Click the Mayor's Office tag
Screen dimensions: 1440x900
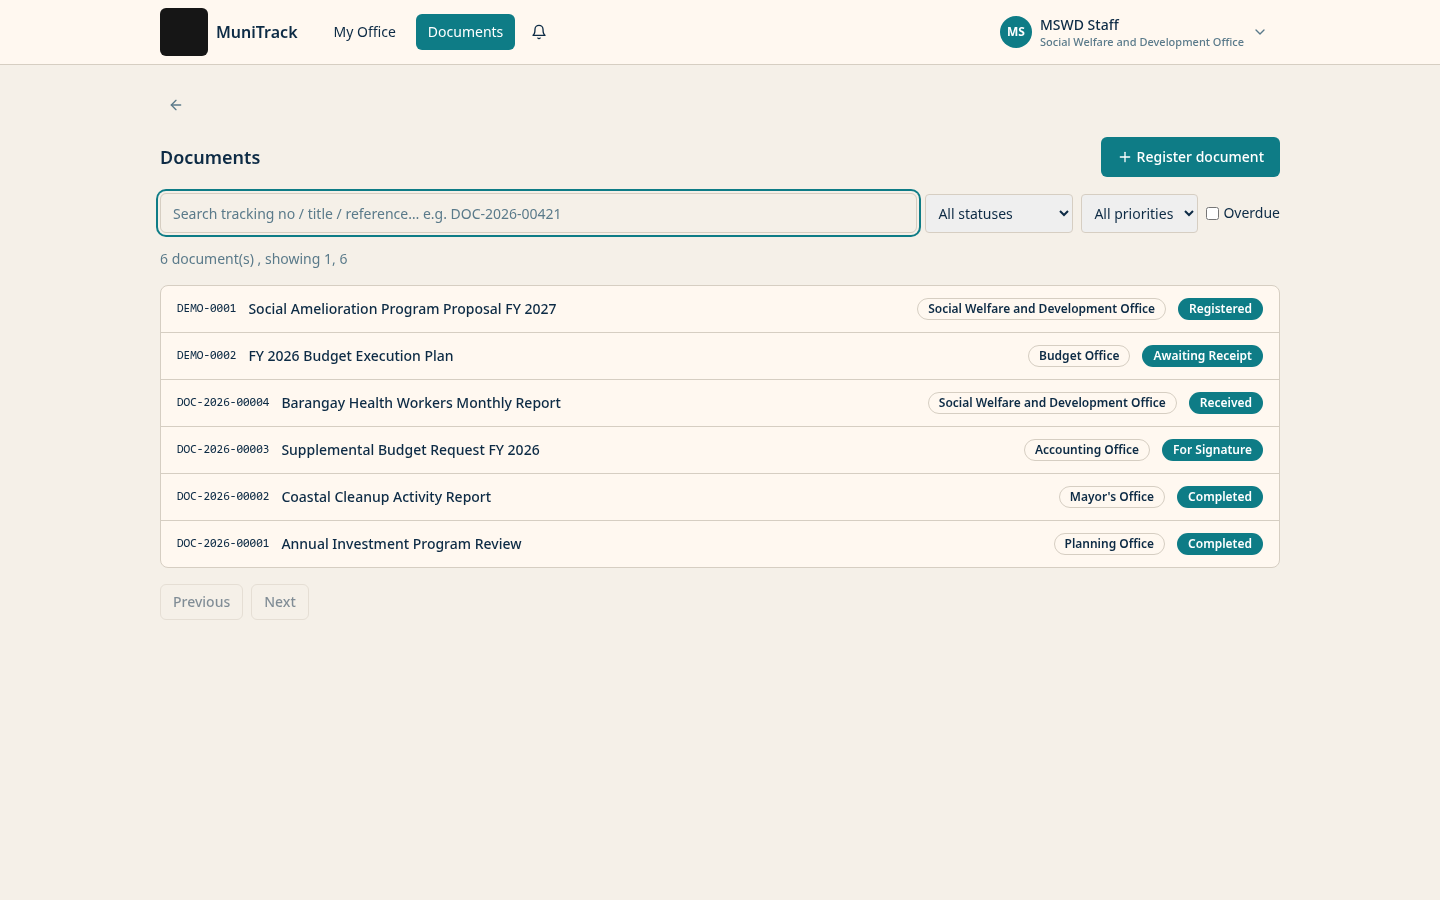(1112, 497)
